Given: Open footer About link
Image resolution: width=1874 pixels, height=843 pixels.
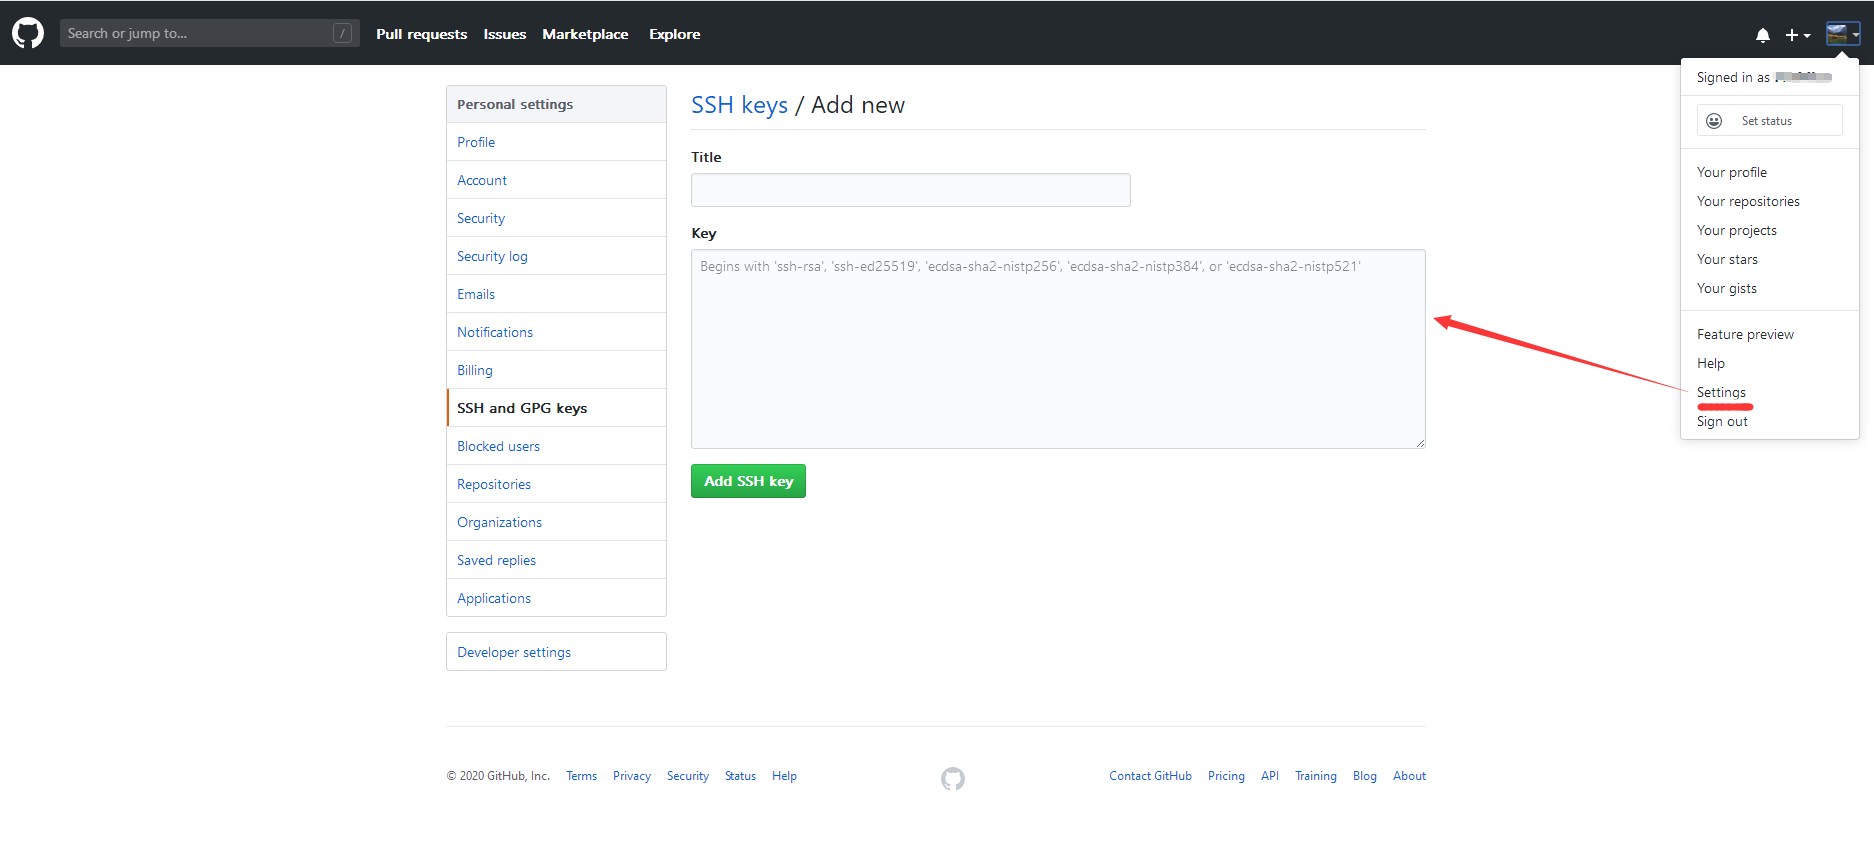Looking at the screenshot, I should click(x=1410, y=776).
